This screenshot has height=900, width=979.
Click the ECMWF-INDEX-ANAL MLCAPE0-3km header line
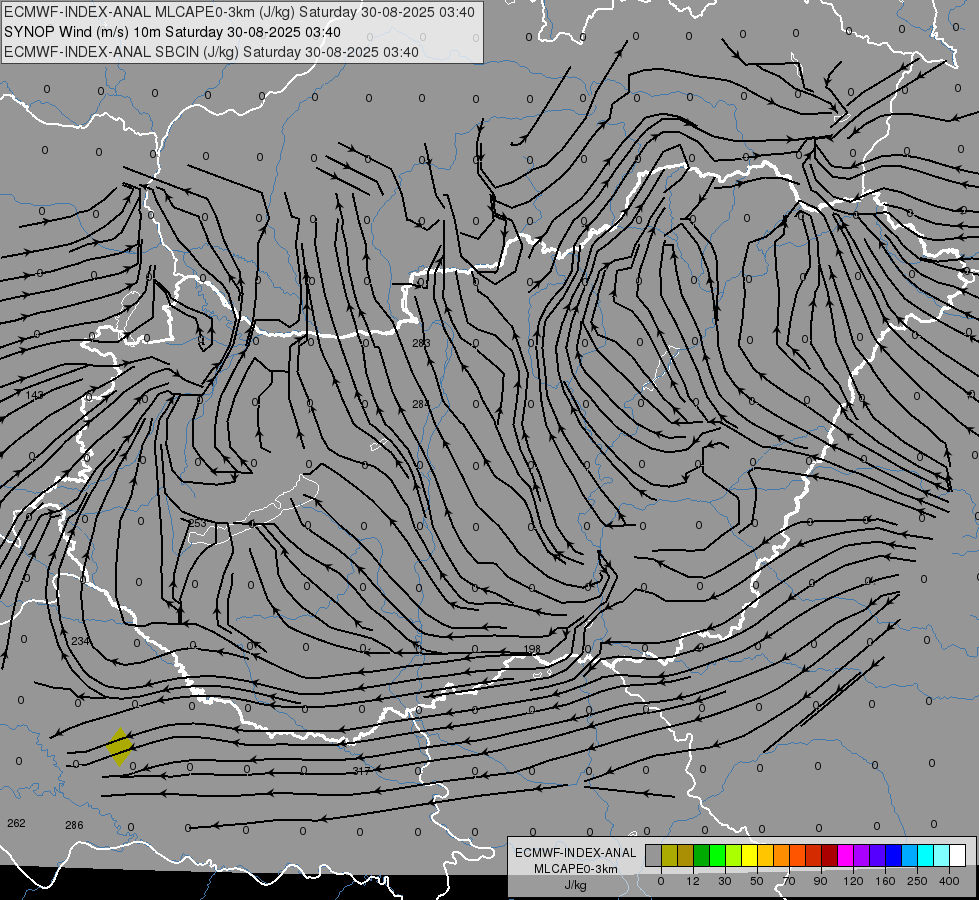point(239,12)
